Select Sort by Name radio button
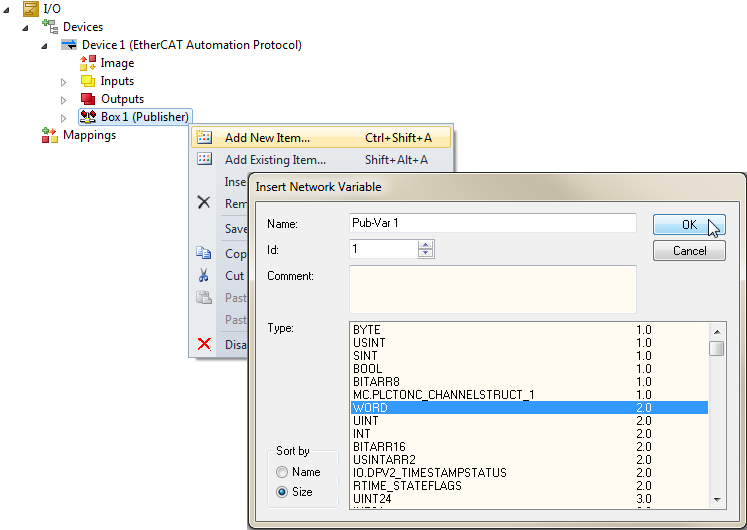The width and height of the screenshot is (747, 530). [282, 472]
